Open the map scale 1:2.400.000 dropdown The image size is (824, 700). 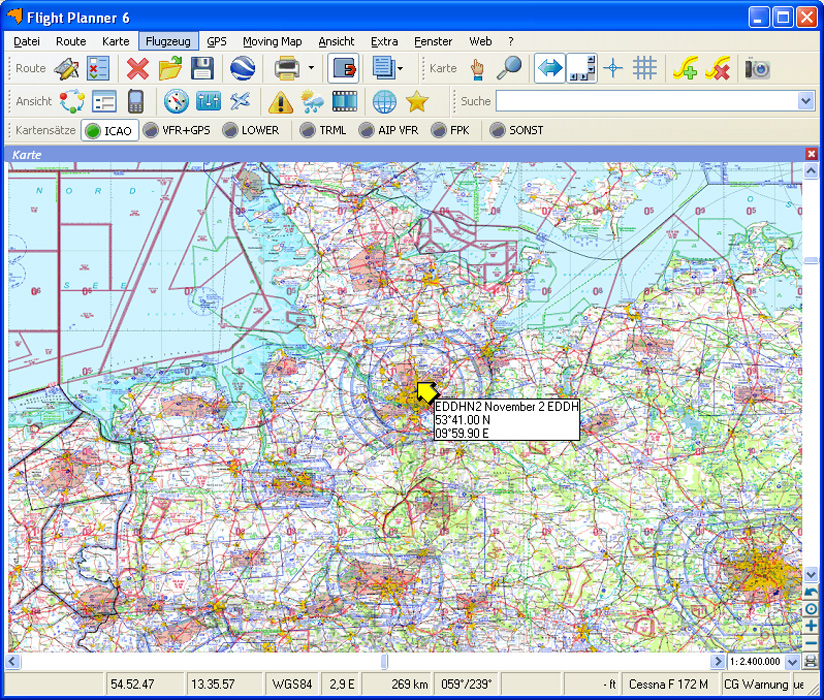pos(793,662)
